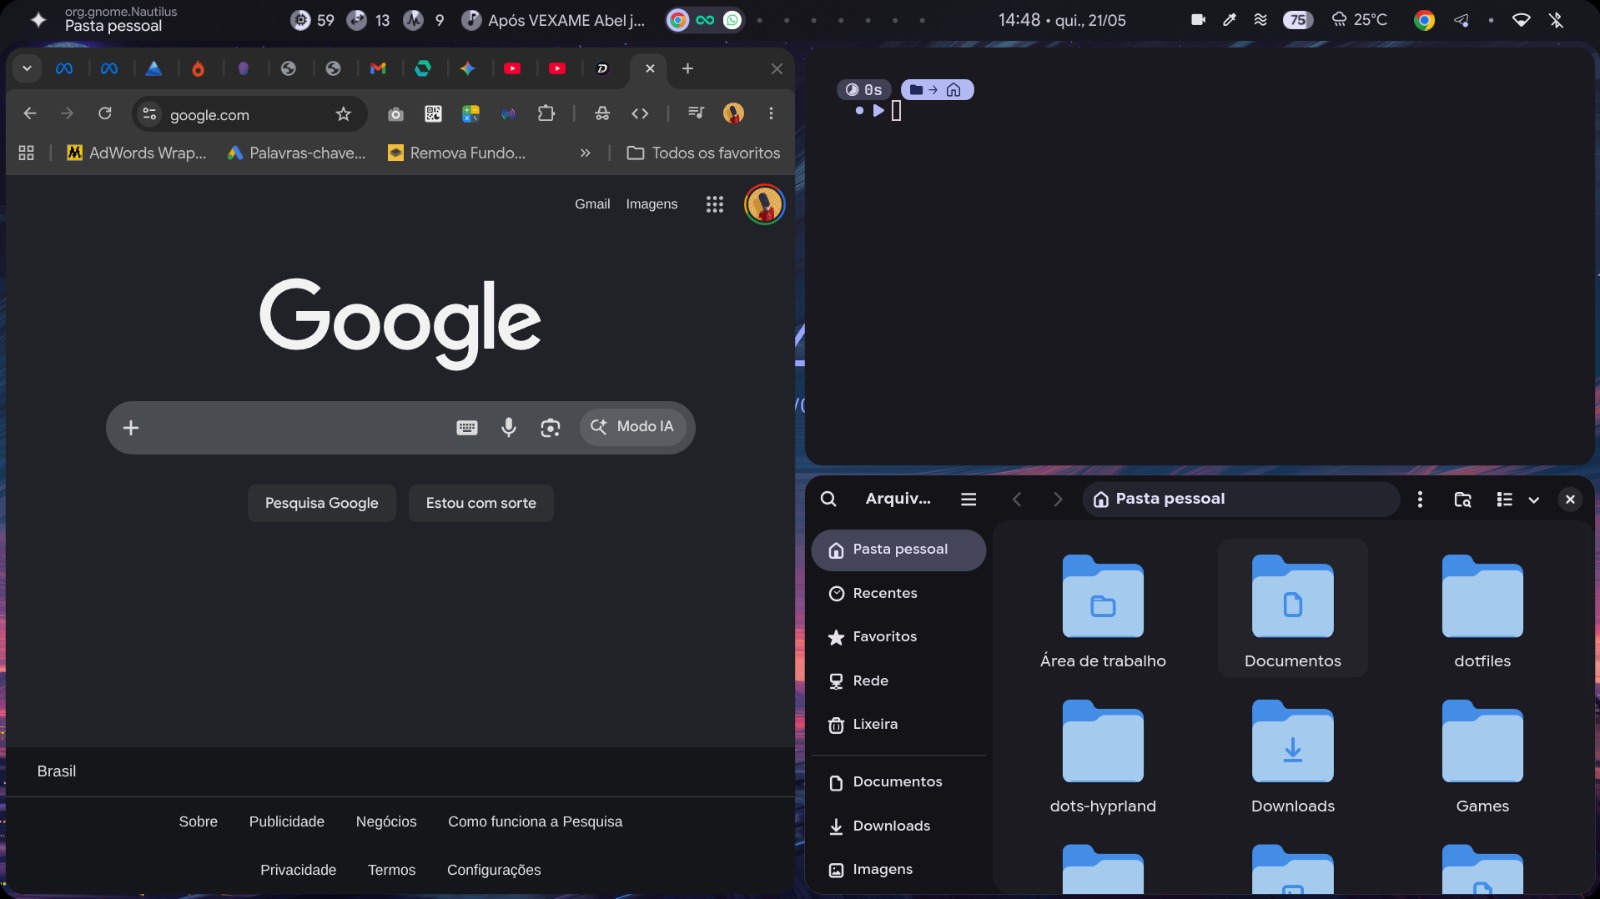Select Favoritos in the Arquivos sidebar
Screen dimensions: 1600x899
tap(899, 637)
